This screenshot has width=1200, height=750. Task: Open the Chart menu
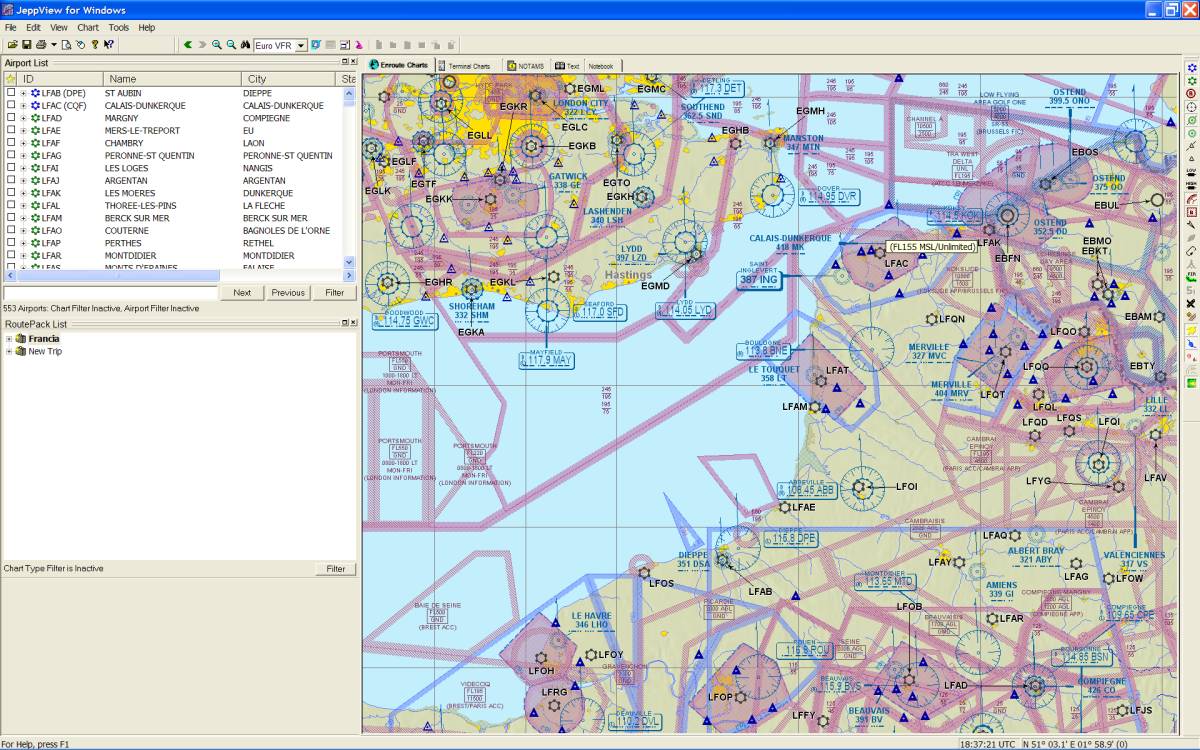point(88,27)
